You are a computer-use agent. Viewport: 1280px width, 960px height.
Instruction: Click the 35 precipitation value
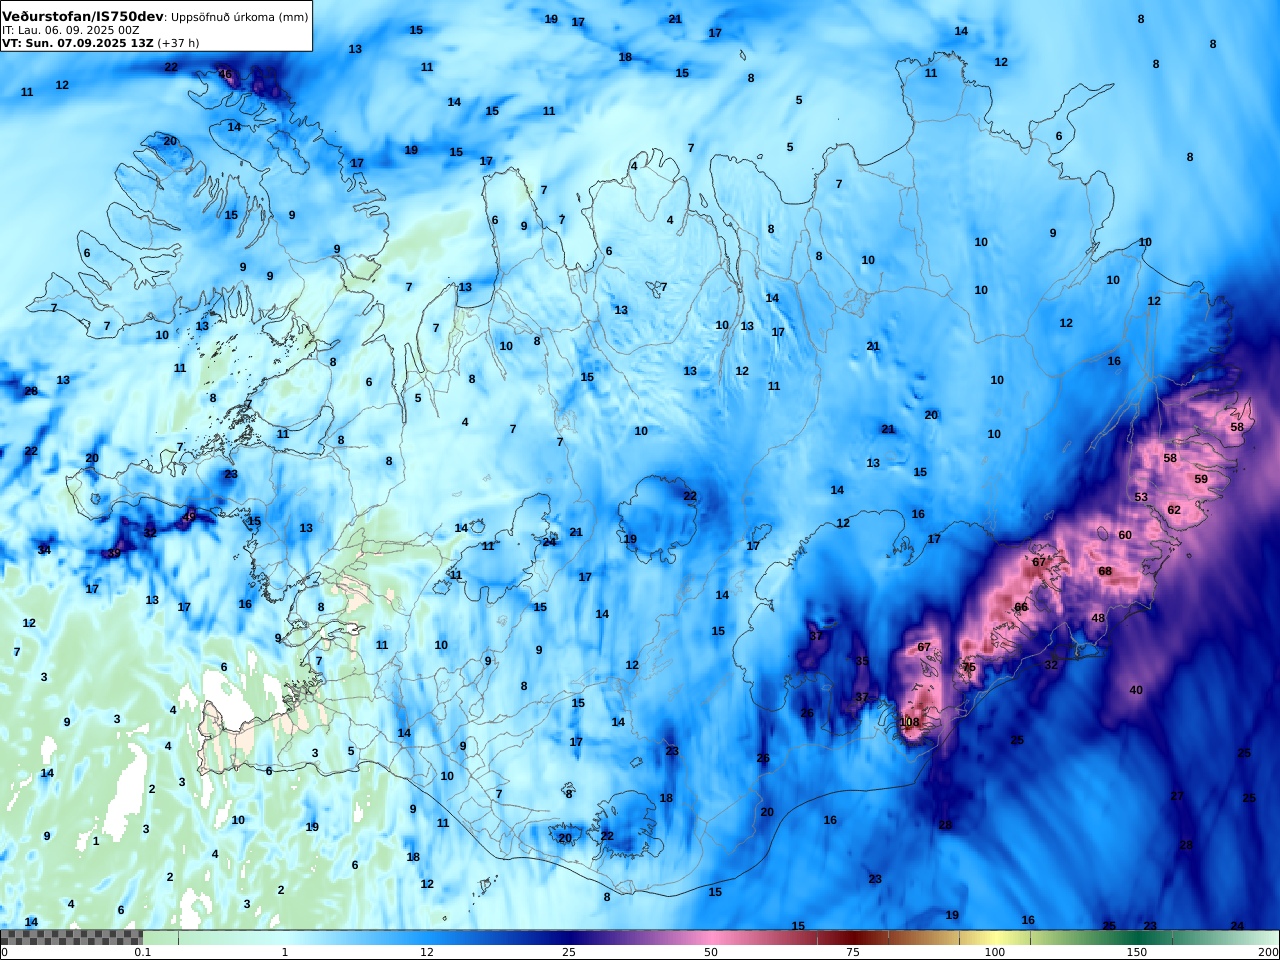(x=862, y=662)
